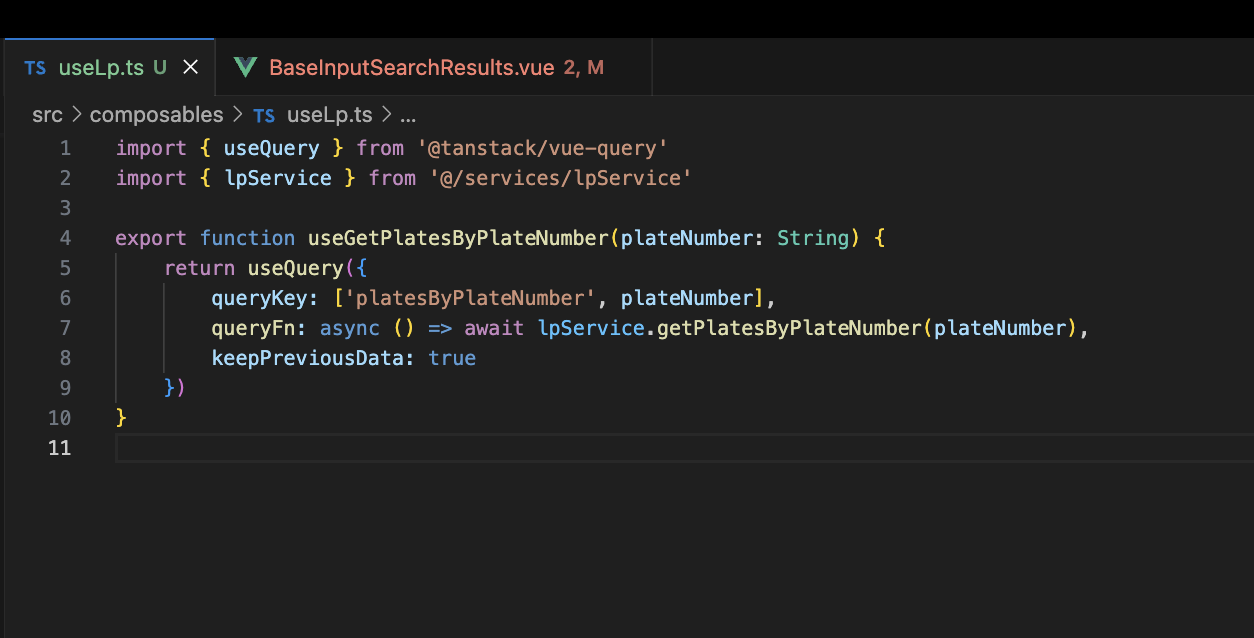
Task: Switch to the BaseInputSearchResults.vue tab
Action: 411,68
